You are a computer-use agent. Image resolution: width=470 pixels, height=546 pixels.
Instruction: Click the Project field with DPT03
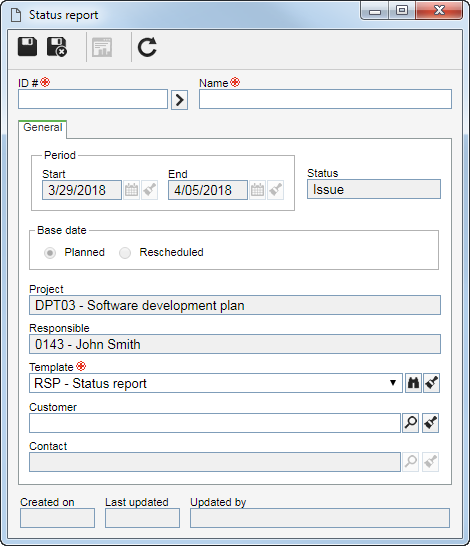click(x=235, y=305)
